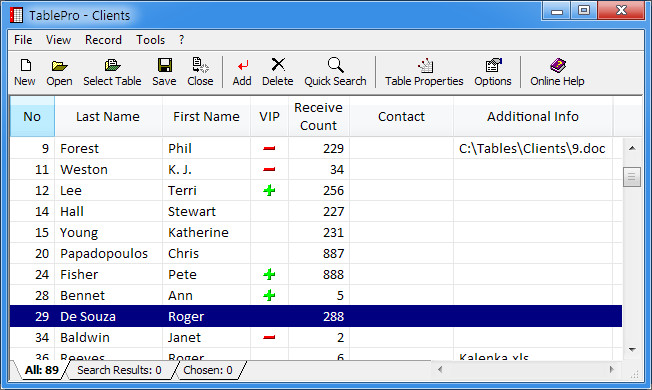Save the table with the Save icon
Viewport: 652px width, 390px height.
click(165, 65)
